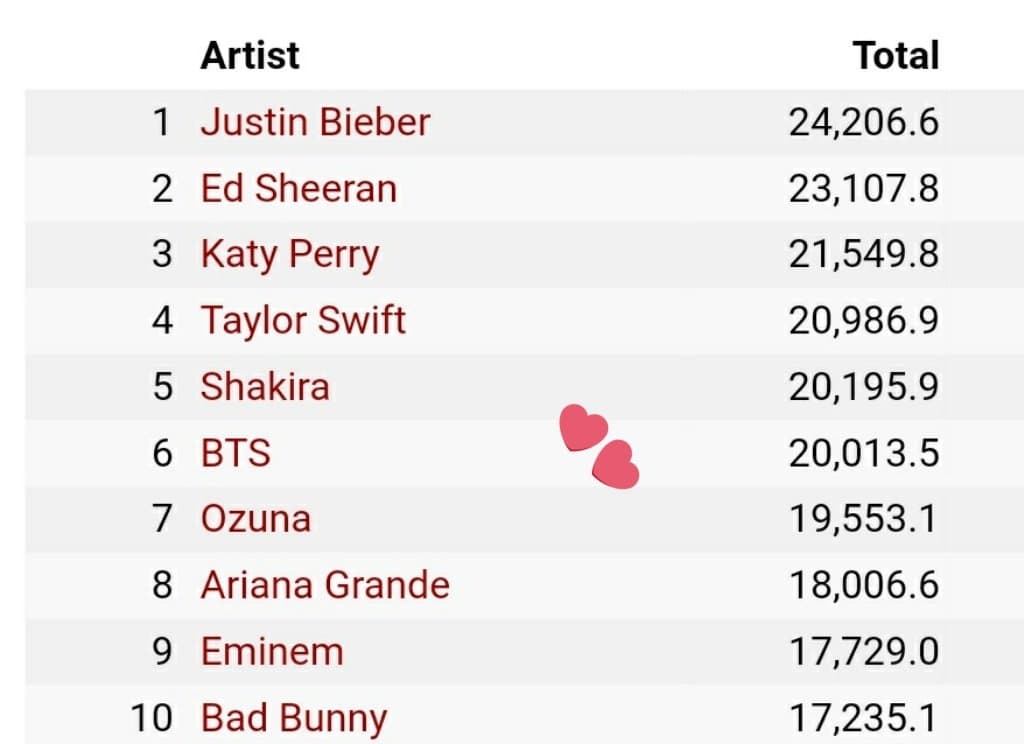Click the upper-left pink heart sticker
The height and width of the screenshot is (744, 1024).
(583, 428)
